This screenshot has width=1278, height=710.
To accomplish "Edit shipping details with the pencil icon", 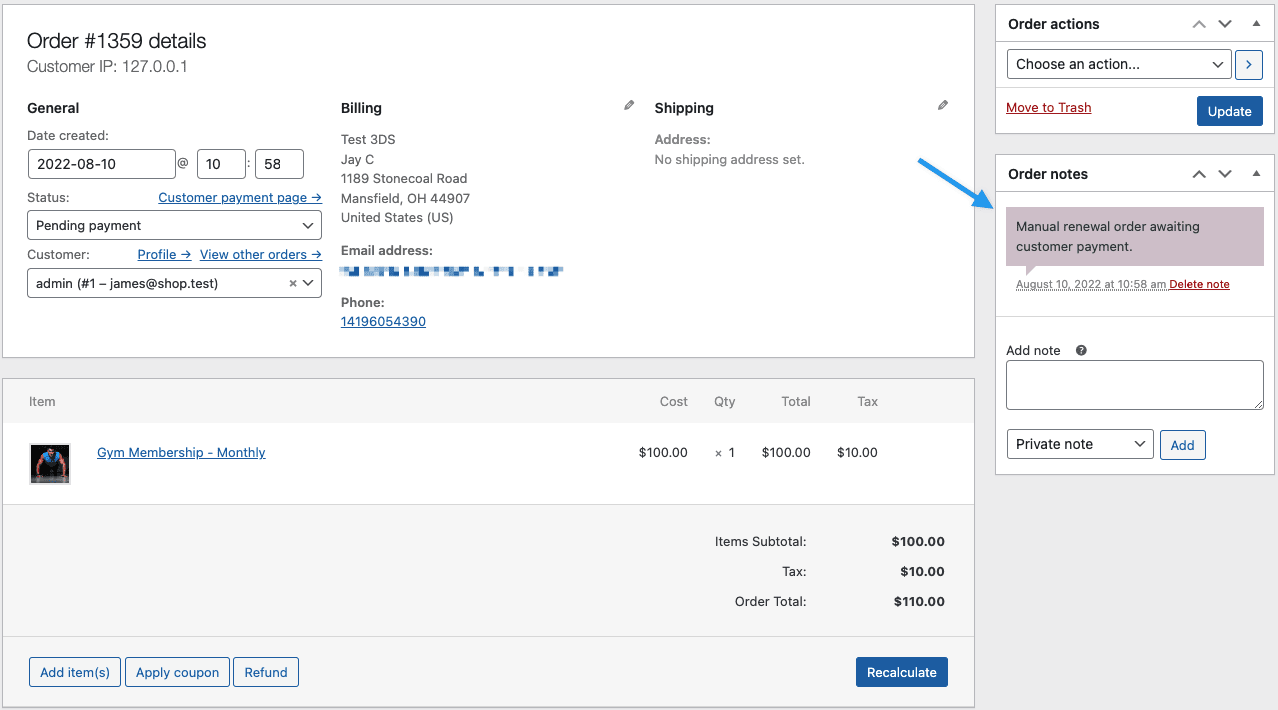I will pyautogui.click(x=941, y=104).
